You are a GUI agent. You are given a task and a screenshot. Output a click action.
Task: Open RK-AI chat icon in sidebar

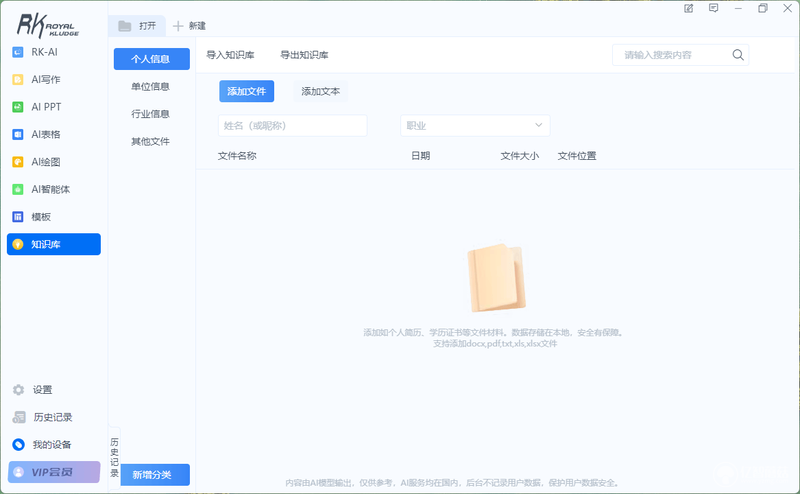pyautogui.click(x=18, y=52)
